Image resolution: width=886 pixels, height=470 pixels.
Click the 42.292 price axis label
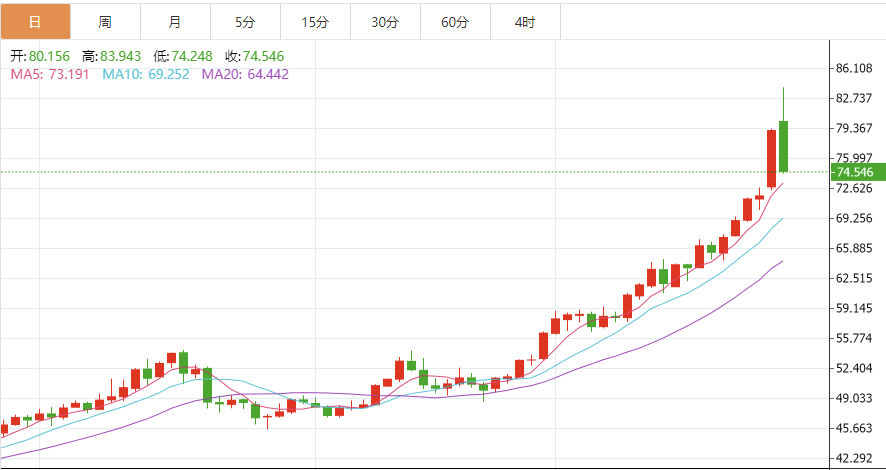855,458
